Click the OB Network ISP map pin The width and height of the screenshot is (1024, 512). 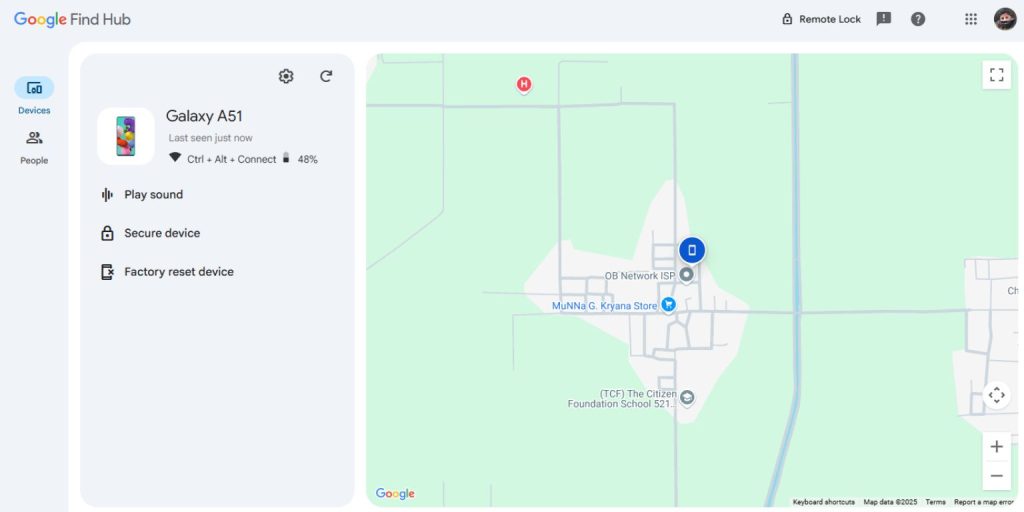click(x=686, y=275)
